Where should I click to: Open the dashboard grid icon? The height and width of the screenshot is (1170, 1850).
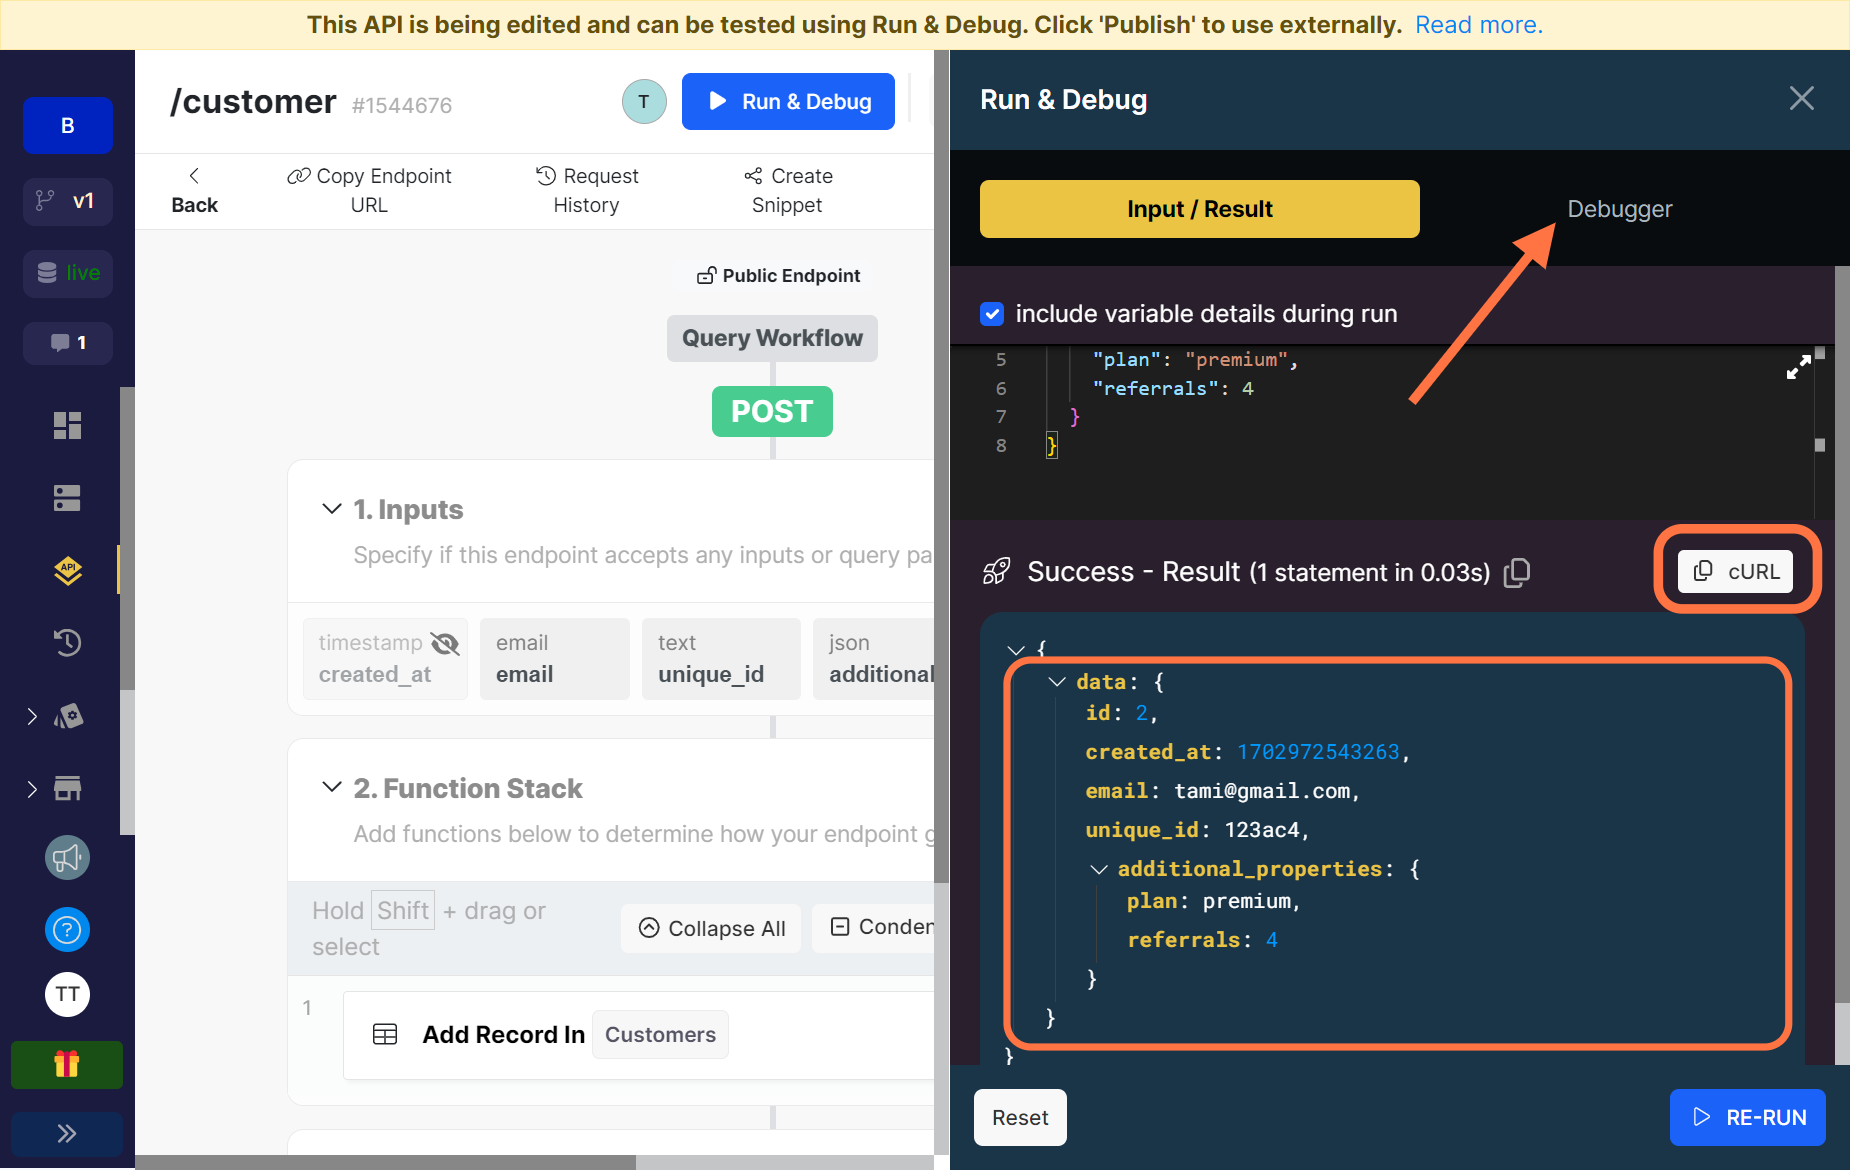[x=67, y=425]
